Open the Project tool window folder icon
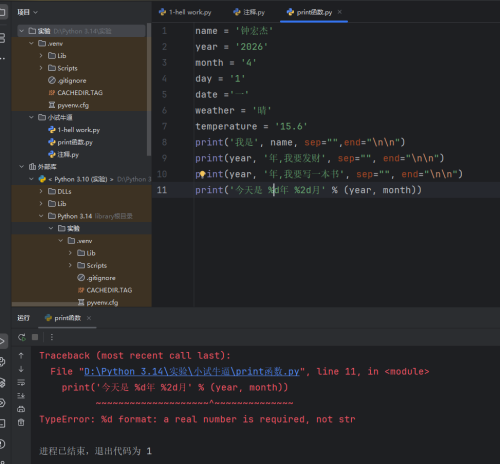The height and width of the screenshot is (464, 500). click(x=3, y=13)
